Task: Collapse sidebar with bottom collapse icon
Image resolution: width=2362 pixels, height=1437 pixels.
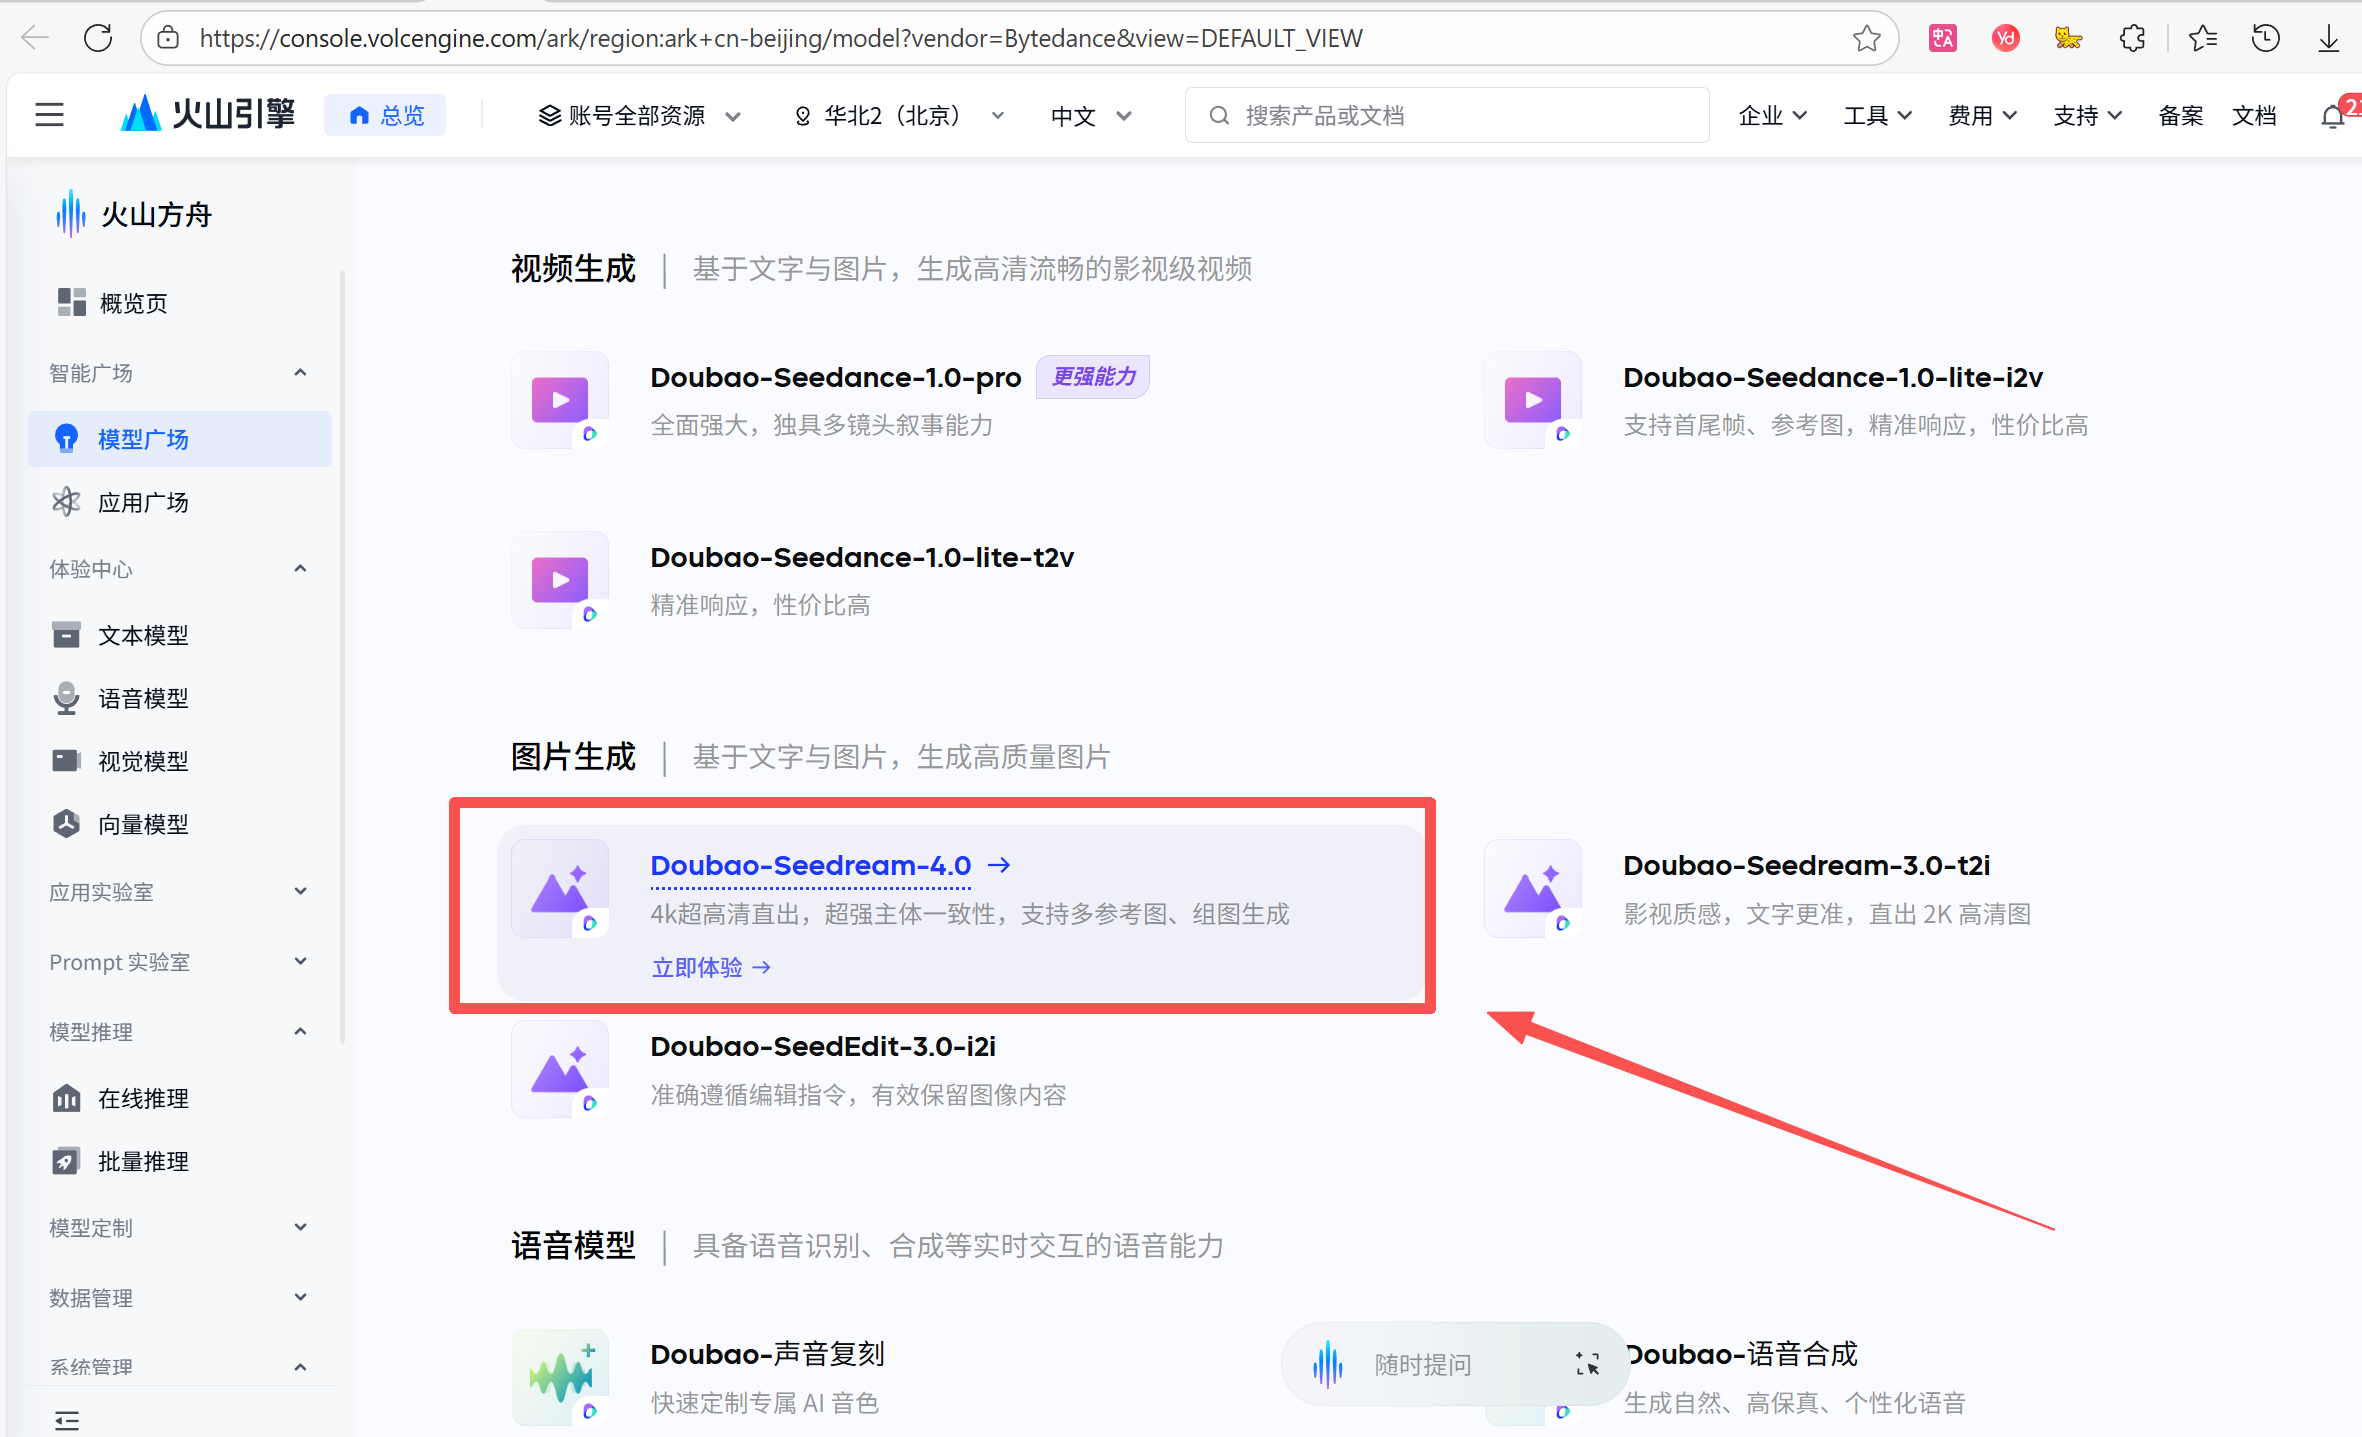Action: pyautogui.click(x=67, y=1420)
